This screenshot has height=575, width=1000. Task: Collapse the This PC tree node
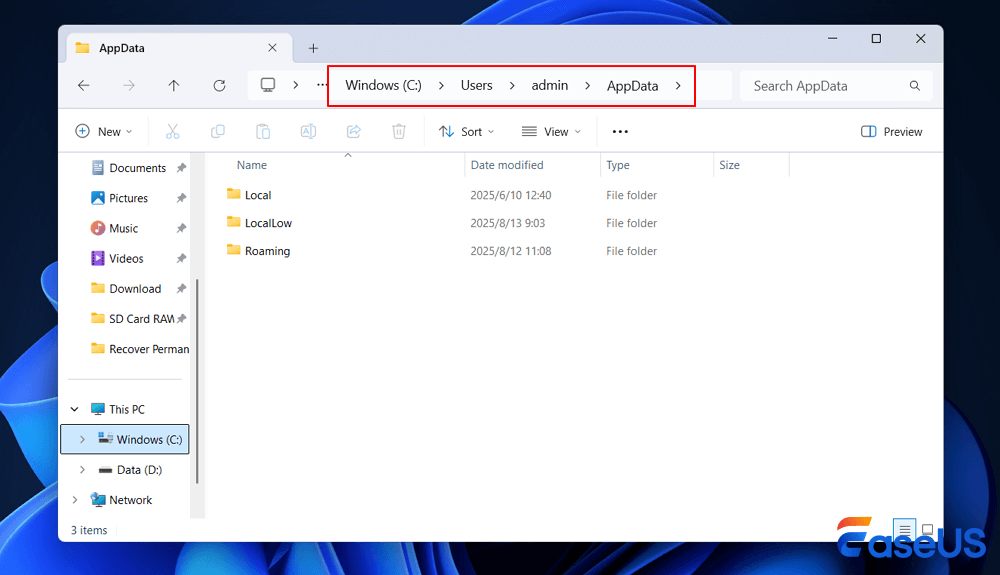tap(75, 409)
